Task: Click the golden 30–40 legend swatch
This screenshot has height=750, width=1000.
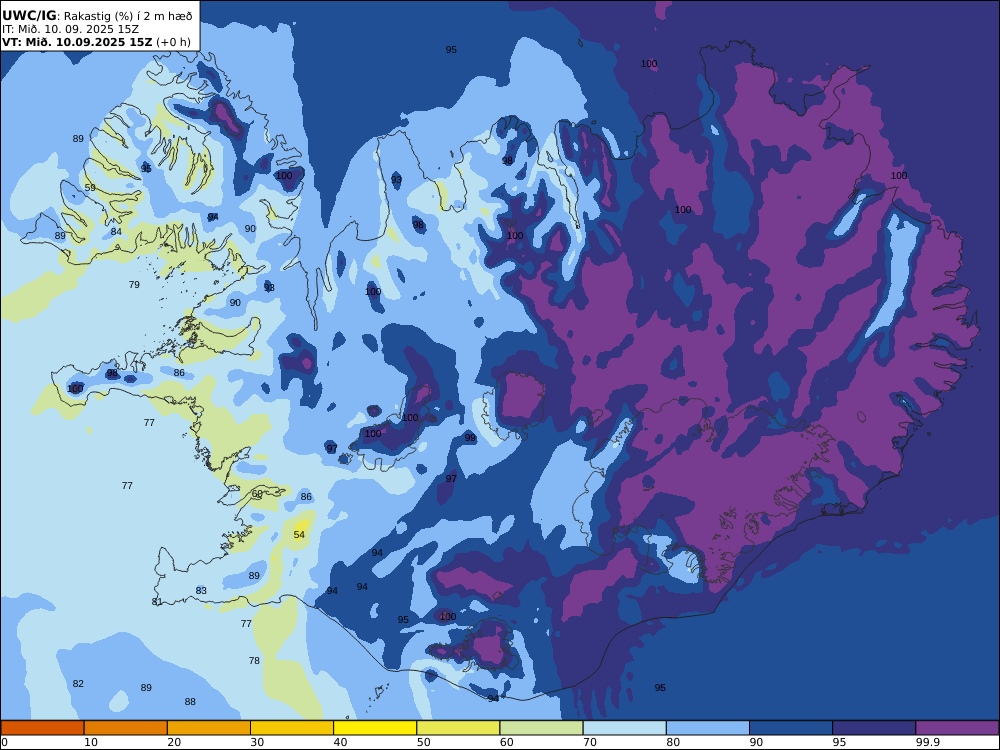Action: click(292, 728)
